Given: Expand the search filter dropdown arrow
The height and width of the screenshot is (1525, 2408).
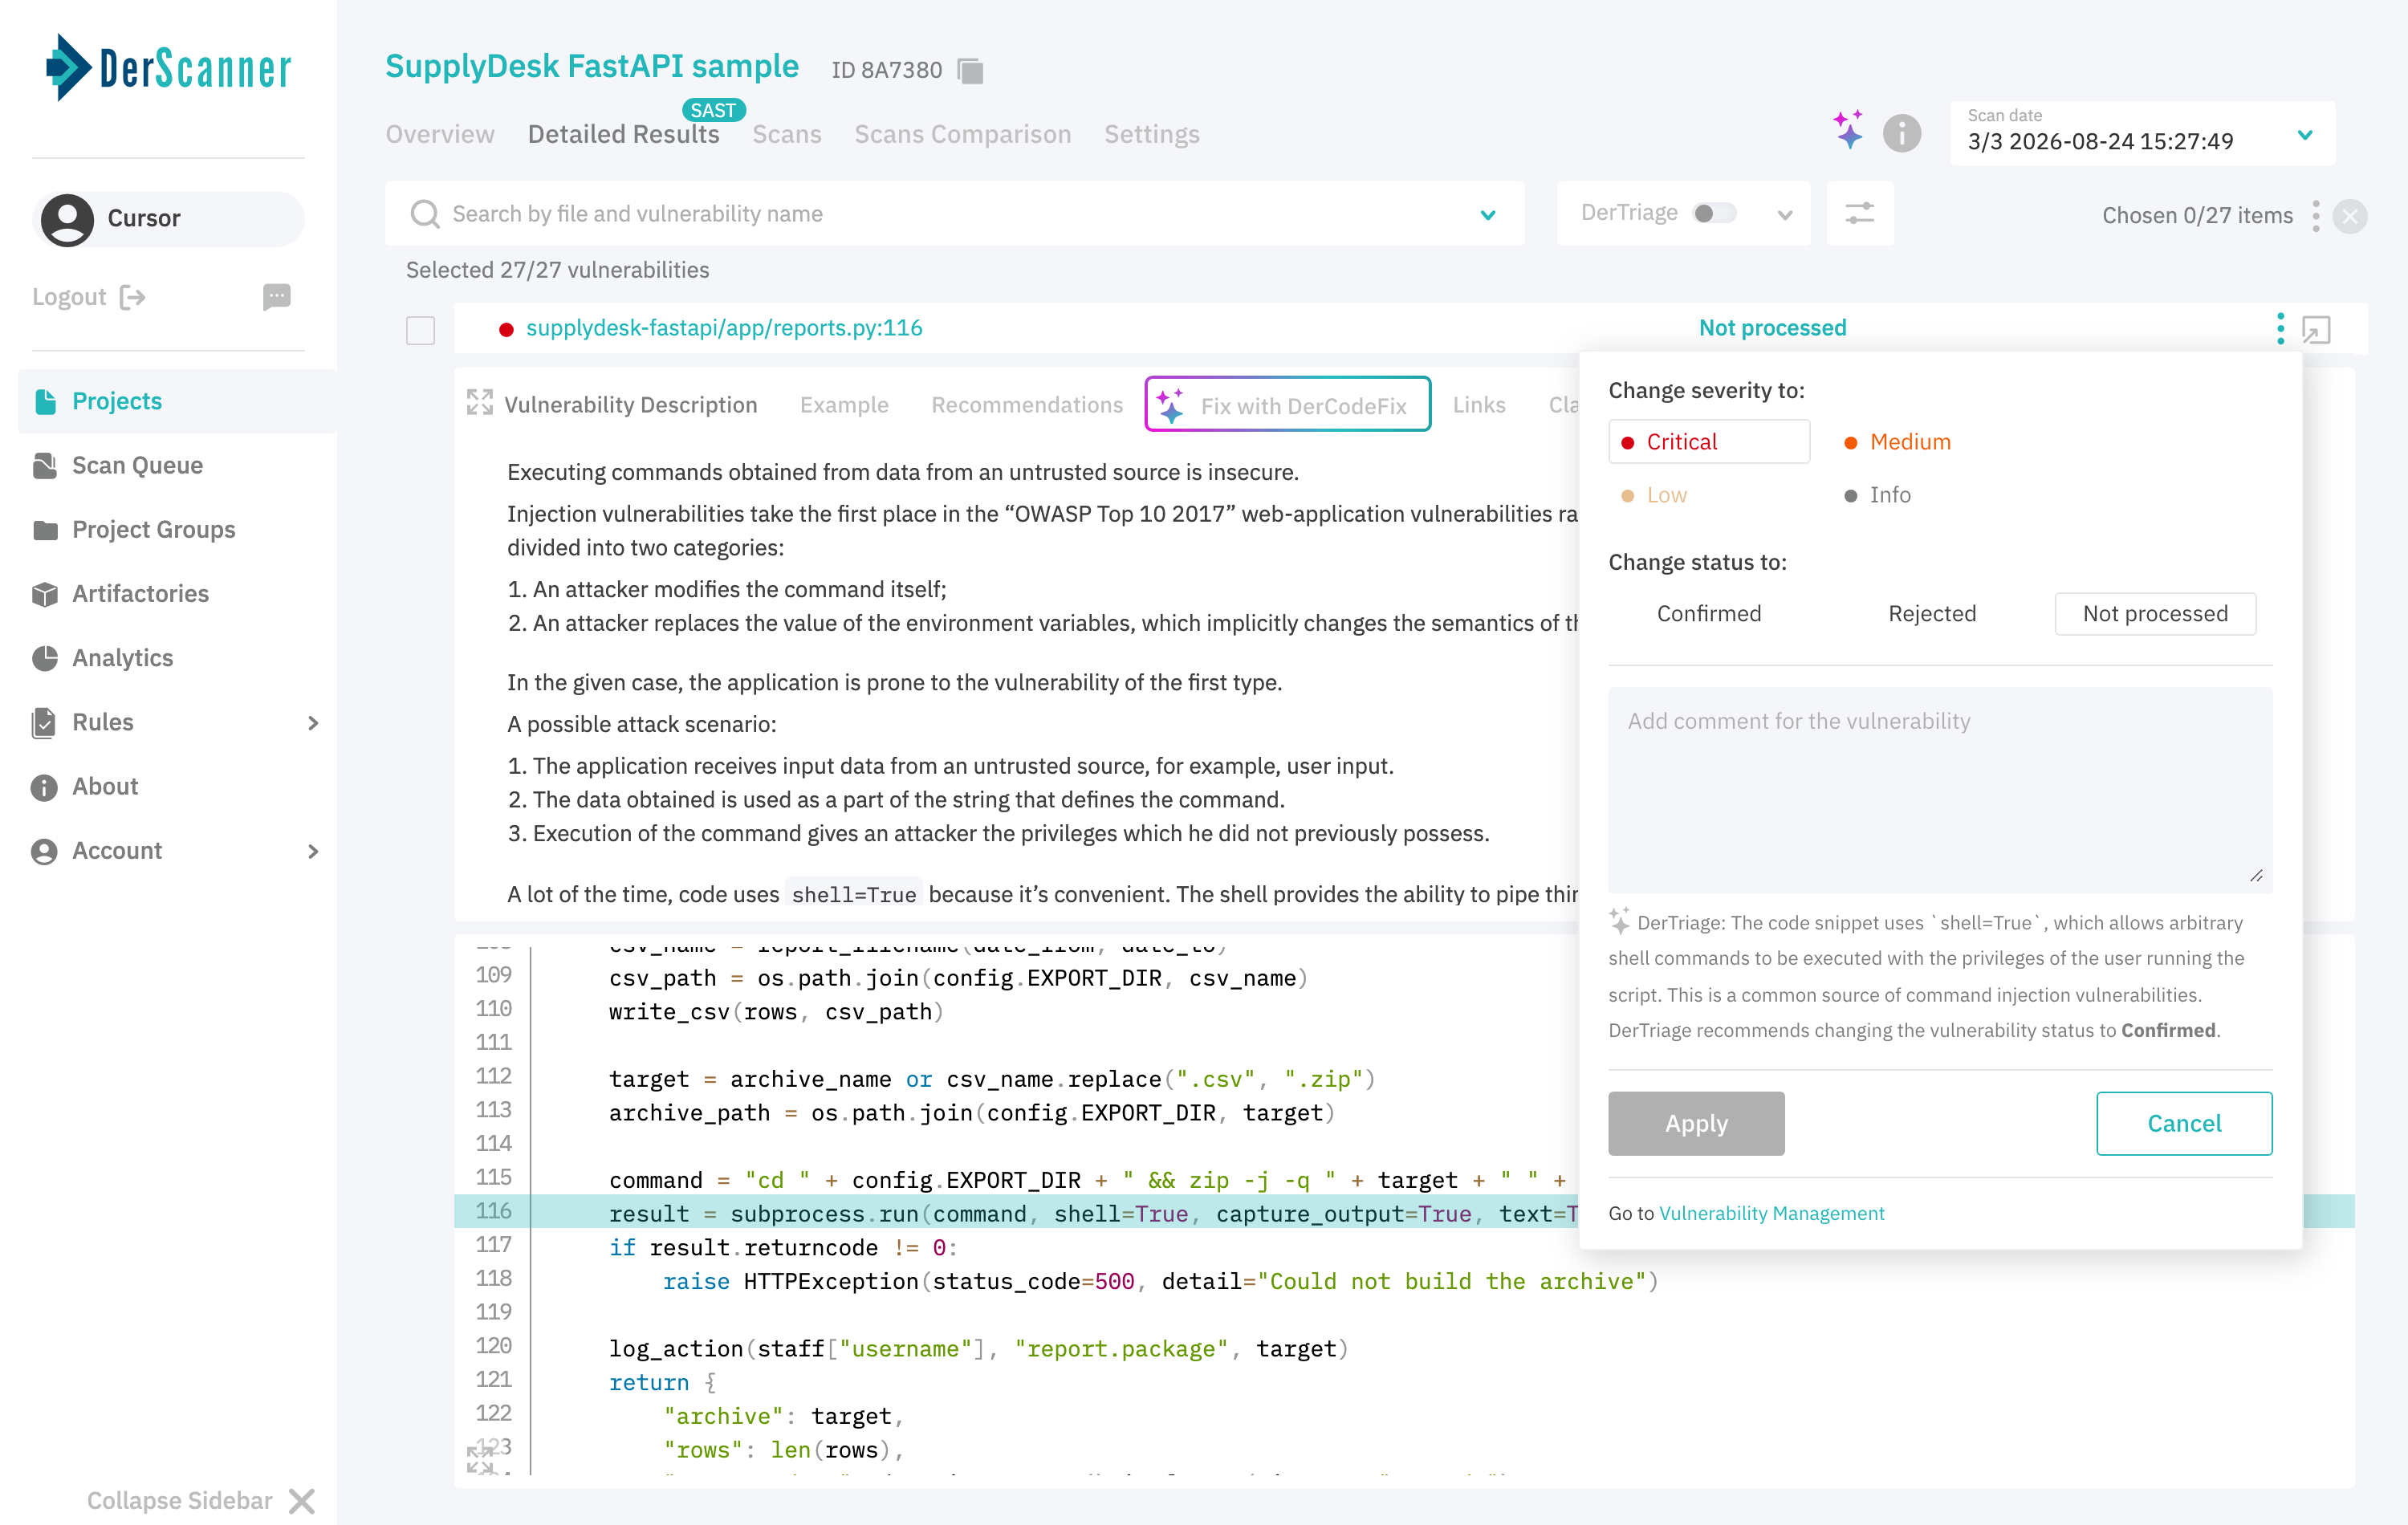Looking at the screenshot, I should [x=1488, y=214].
